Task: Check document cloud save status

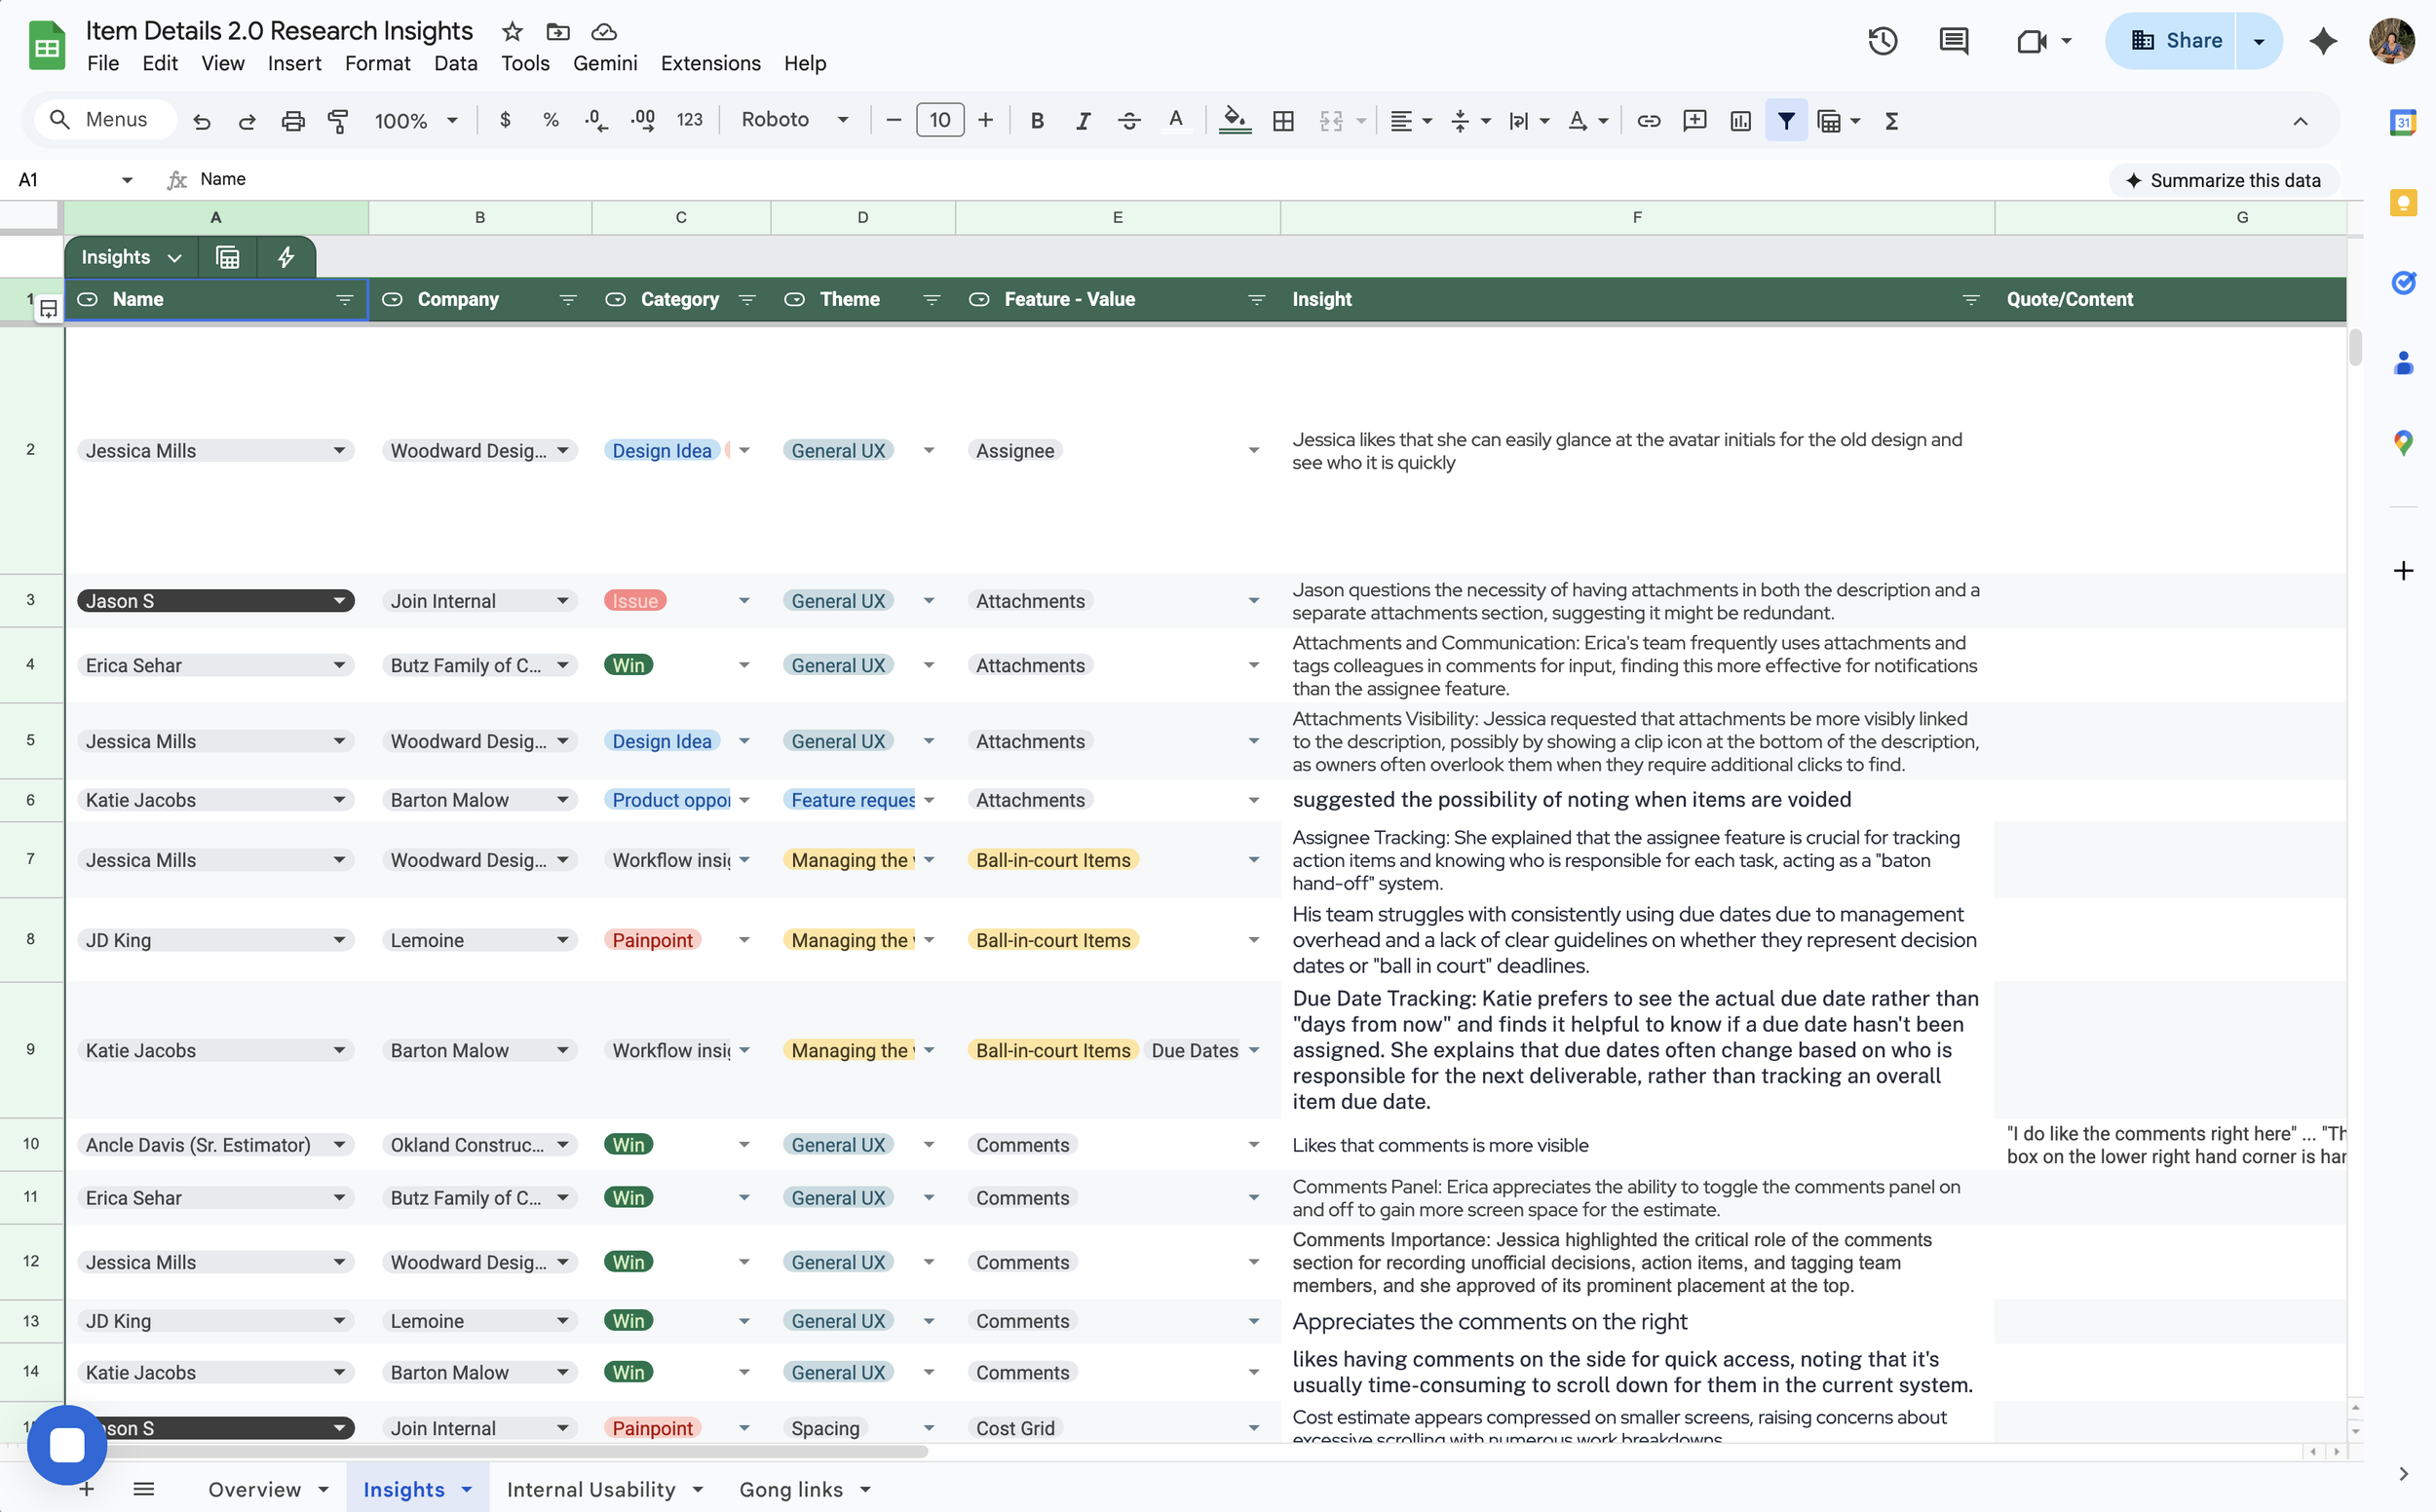Action: pyautogui.click(x=604, y=31)
